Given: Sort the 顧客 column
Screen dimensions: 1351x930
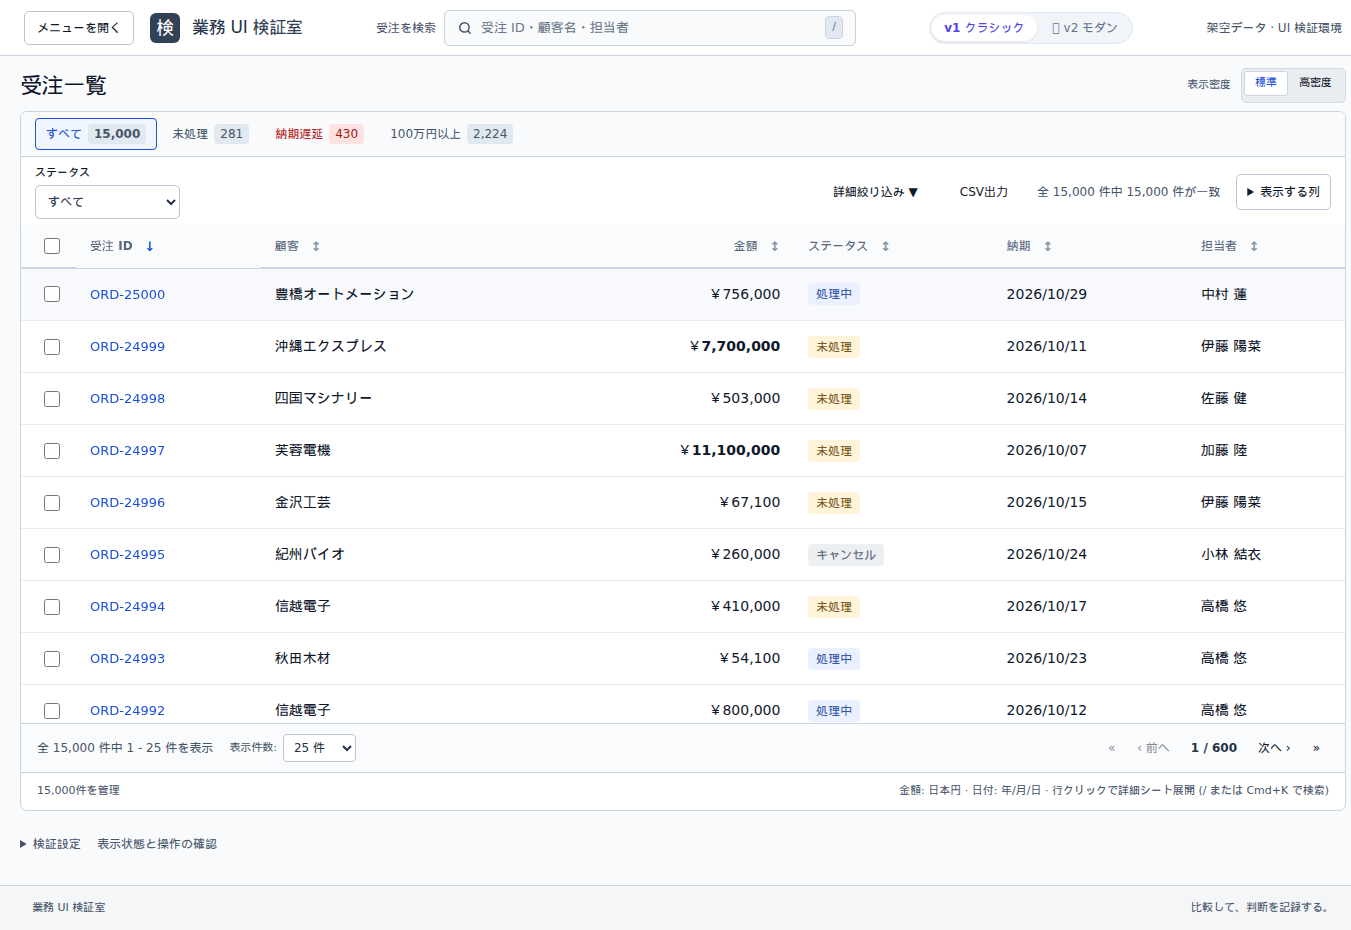Looking at the screenshot, I should [x=316, y=246].
